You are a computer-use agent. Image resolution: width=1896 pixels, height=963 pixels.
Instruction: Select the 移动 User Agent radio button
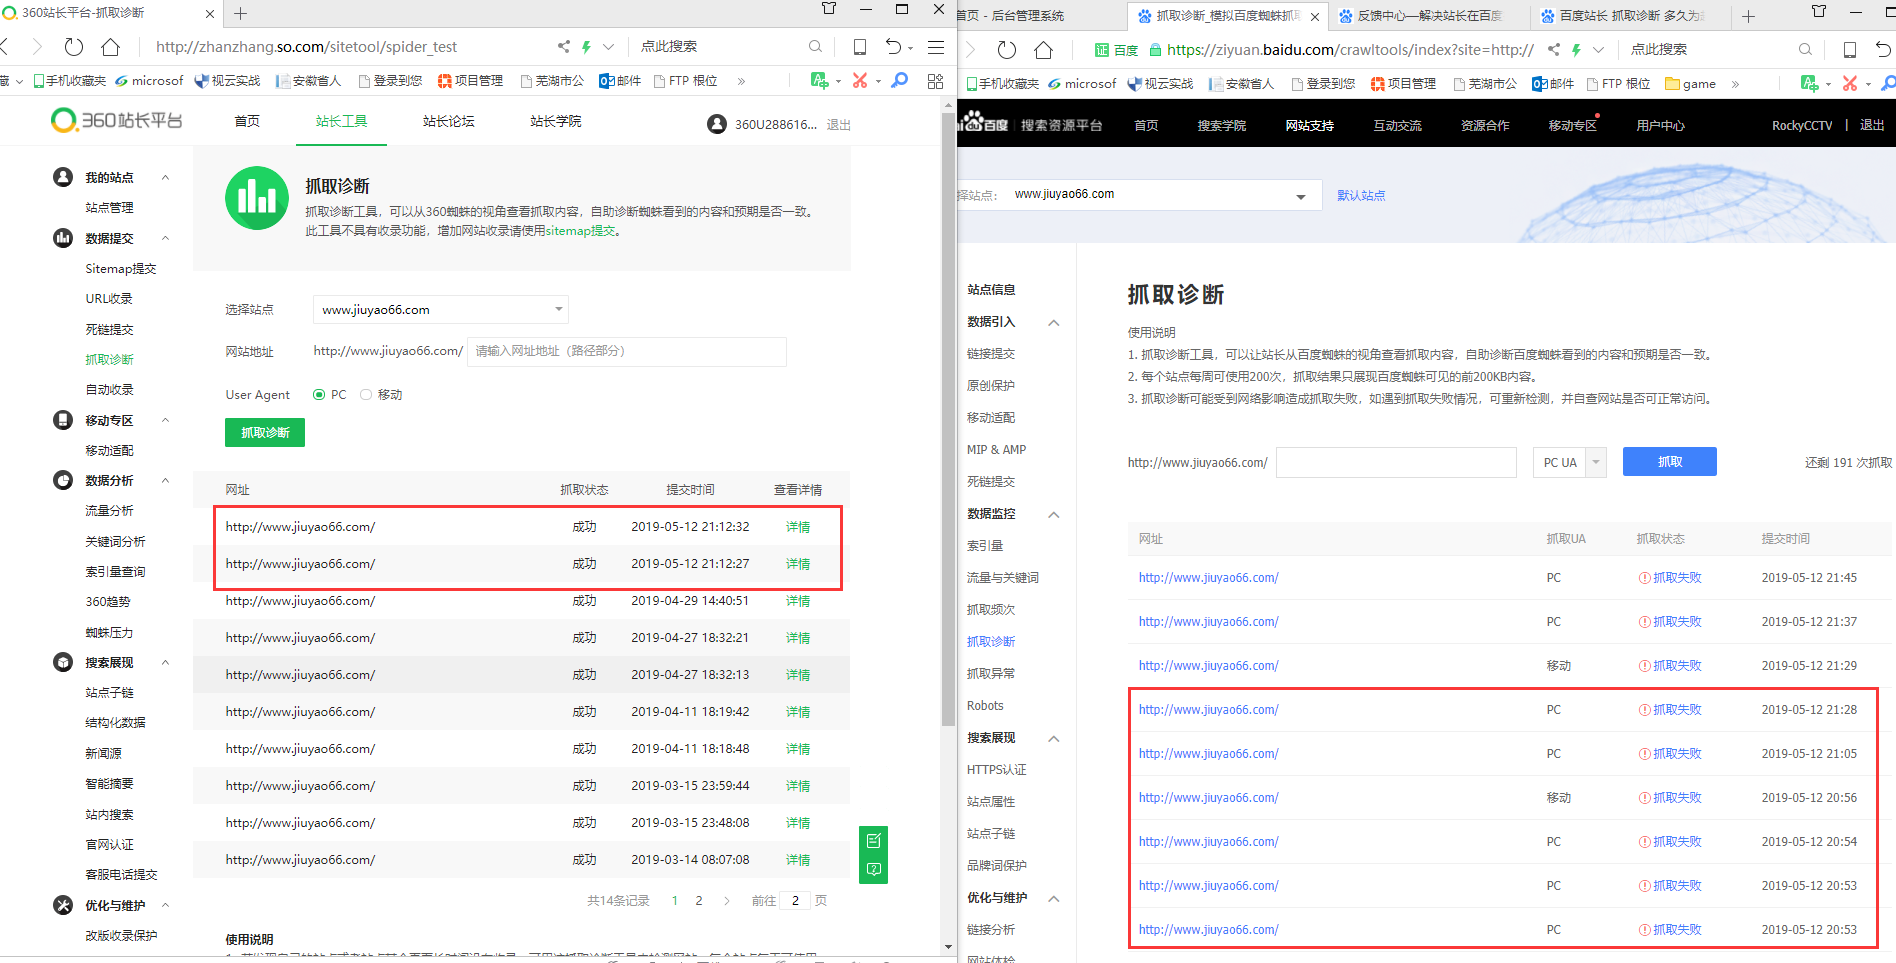click(366, 395)
